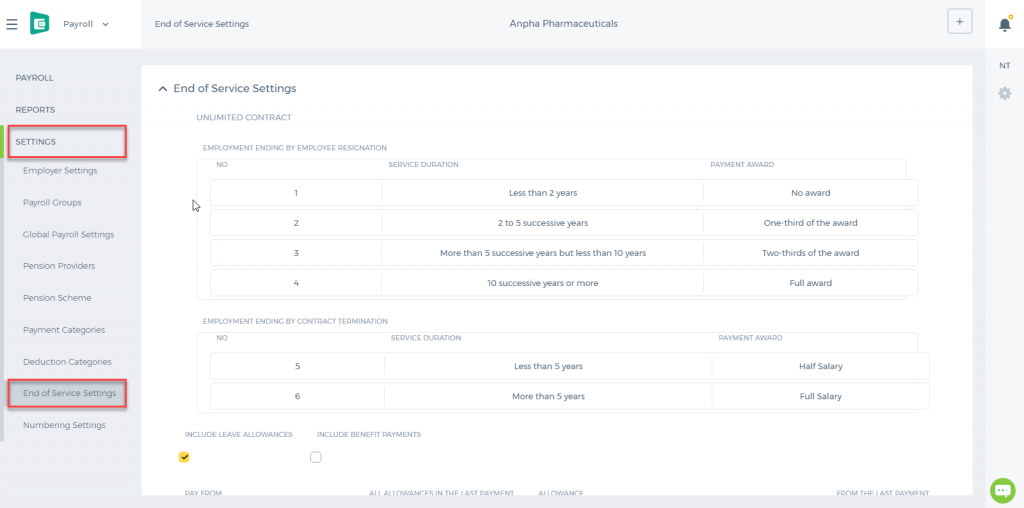
Task: Open the gear settings icon
Action: point(1004,93)
